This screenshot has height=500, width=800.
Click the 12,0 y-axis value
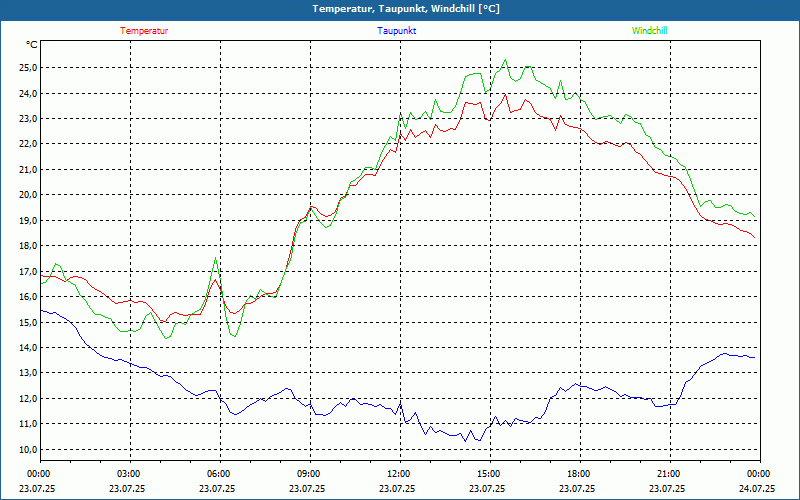click(29, 398)
